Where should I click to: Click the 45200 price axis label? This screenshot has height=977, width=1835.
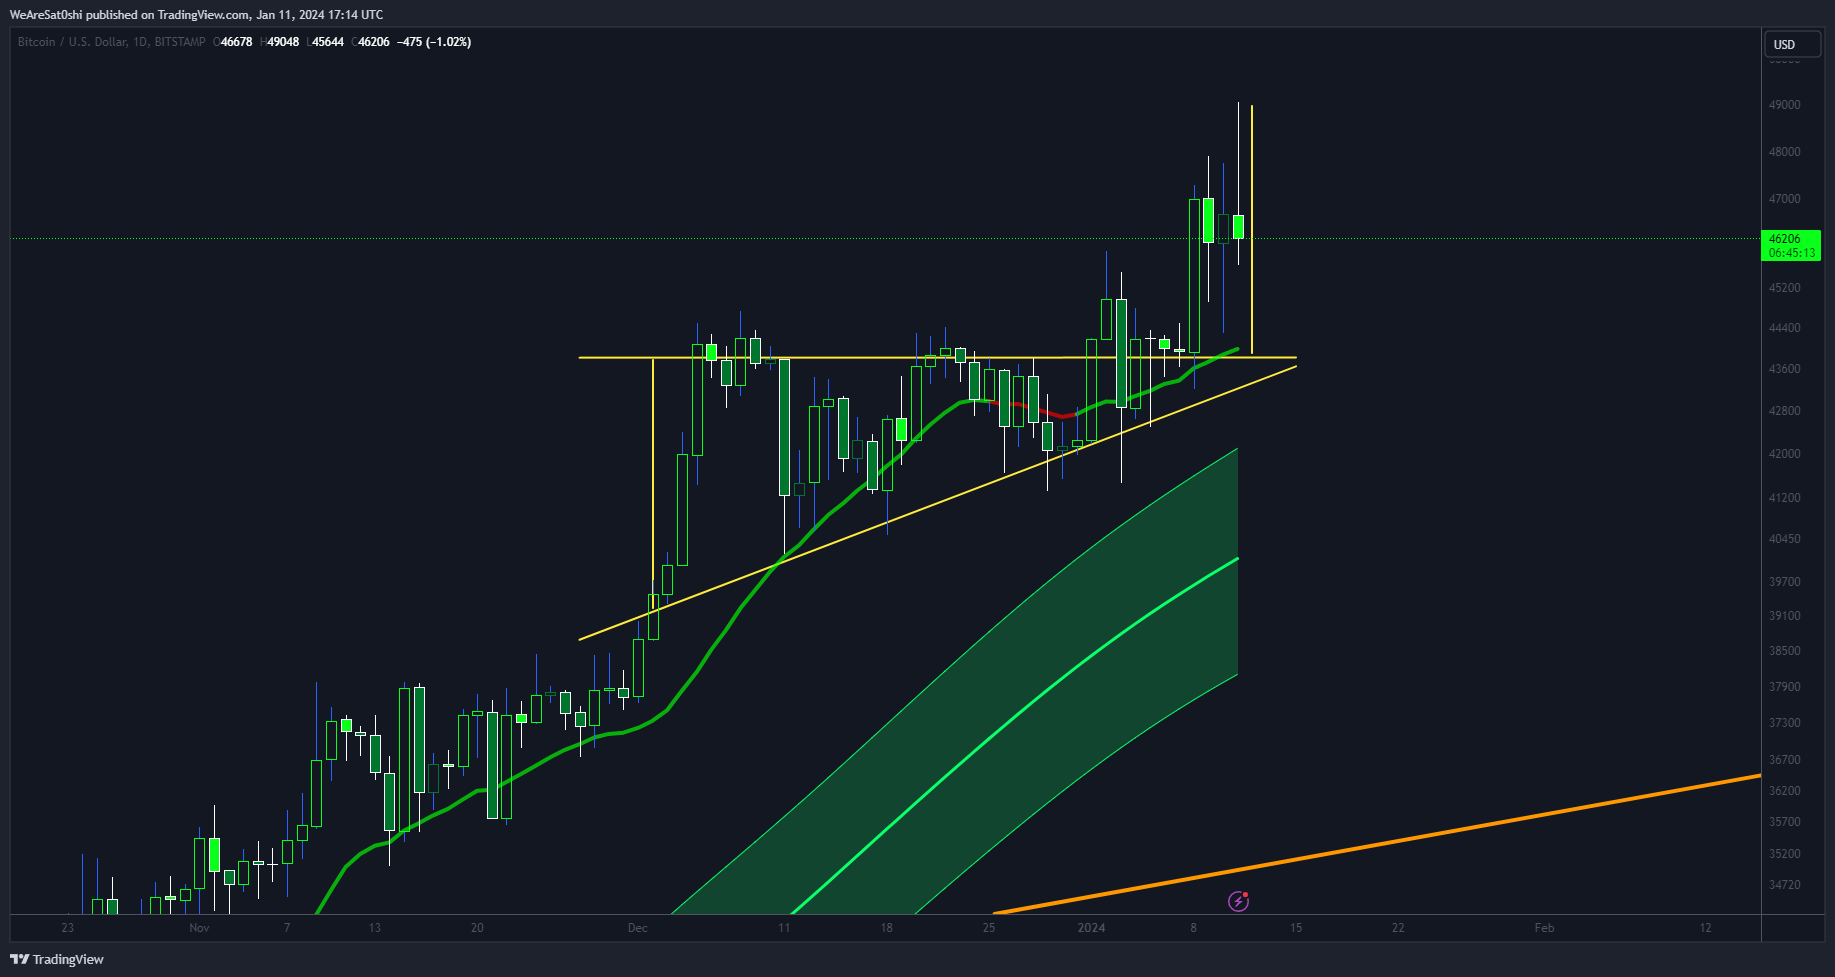(1785, 288)
